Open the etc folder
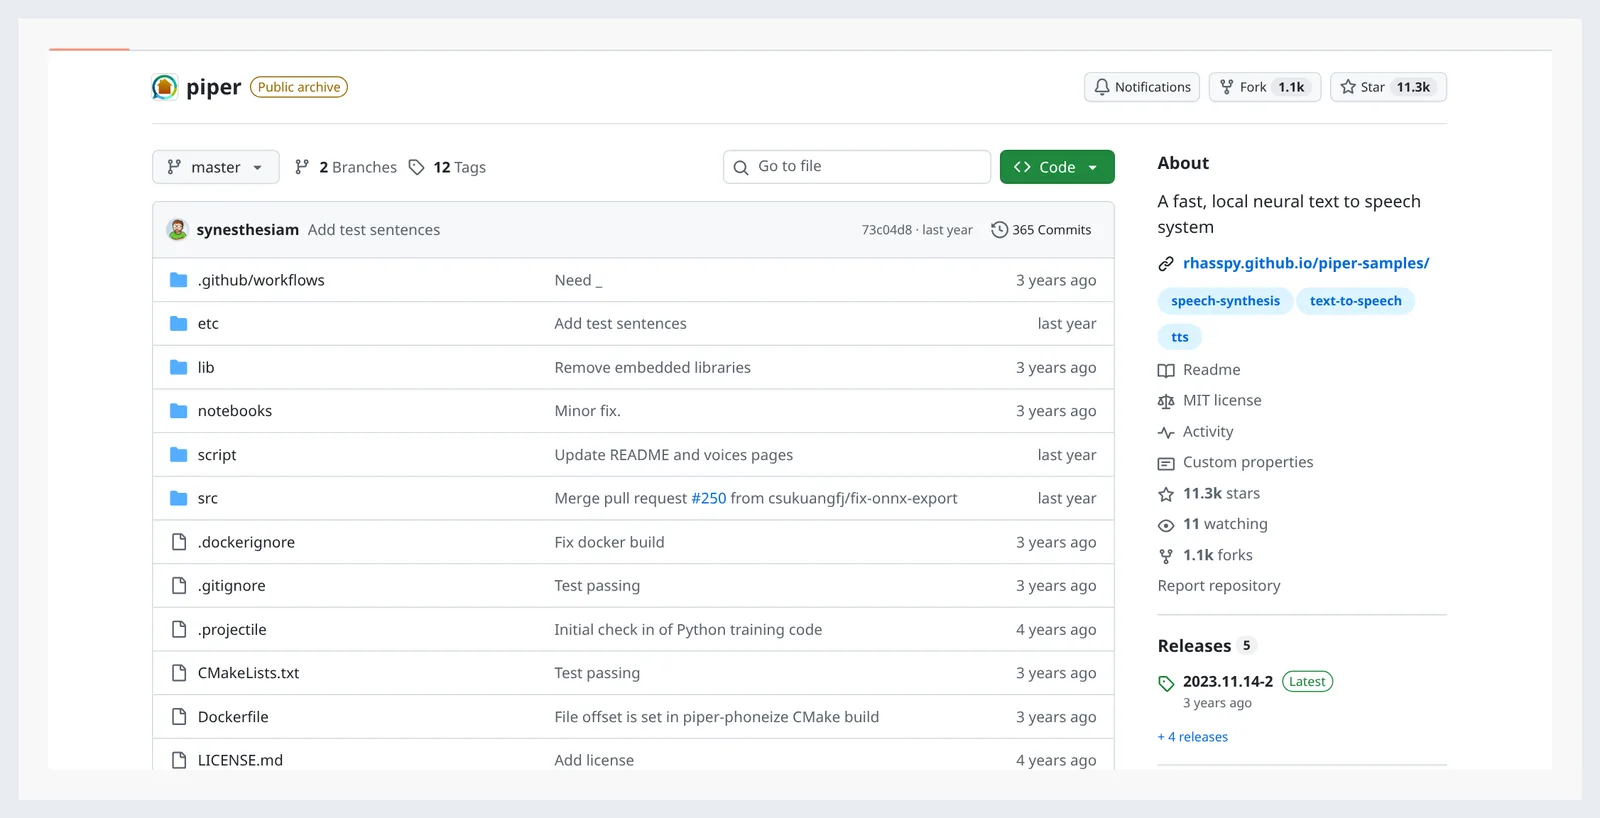Screen dimensions: 1600x818 [x=208, y=324]
